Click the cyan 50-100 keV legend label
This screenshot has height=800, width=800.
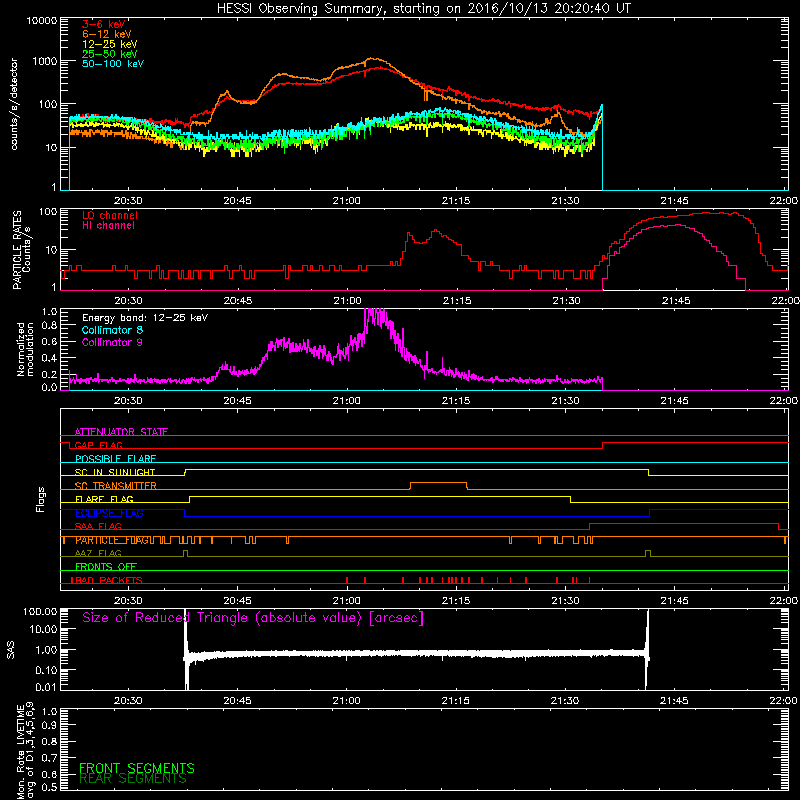(x=113, y=64)
